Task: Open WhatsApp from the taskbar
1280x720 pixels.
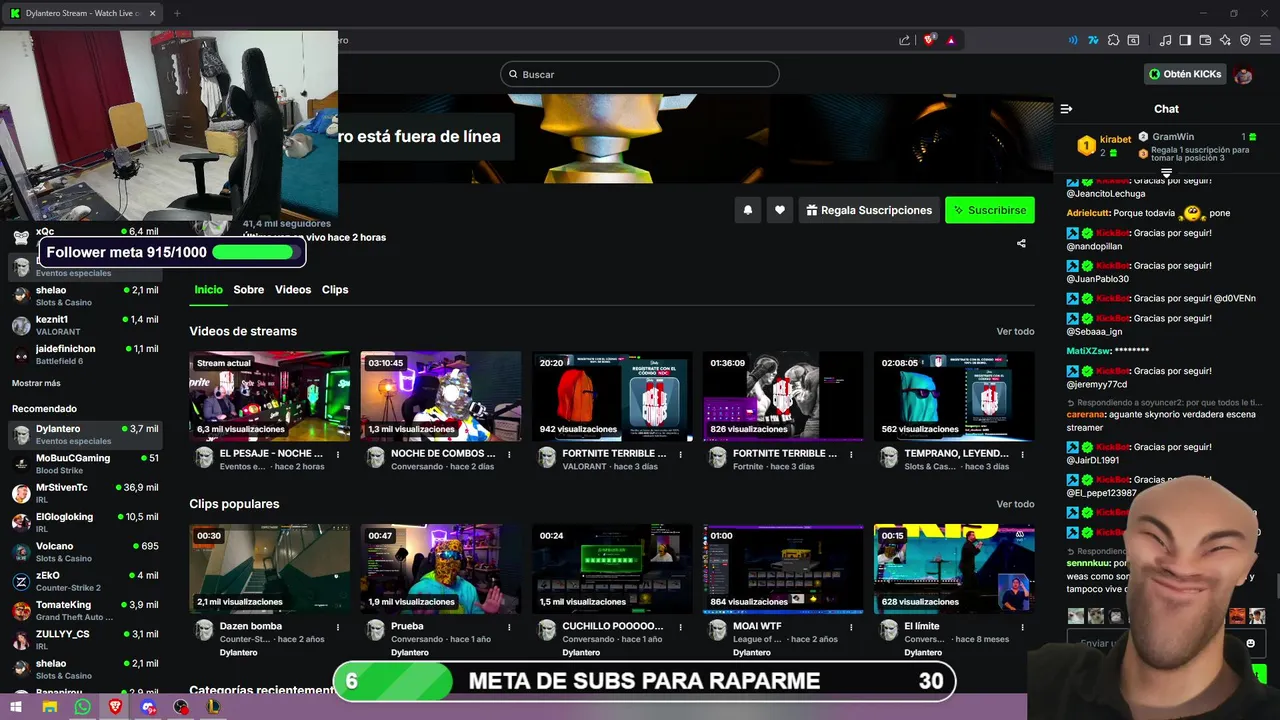Action: click(82, 707)
